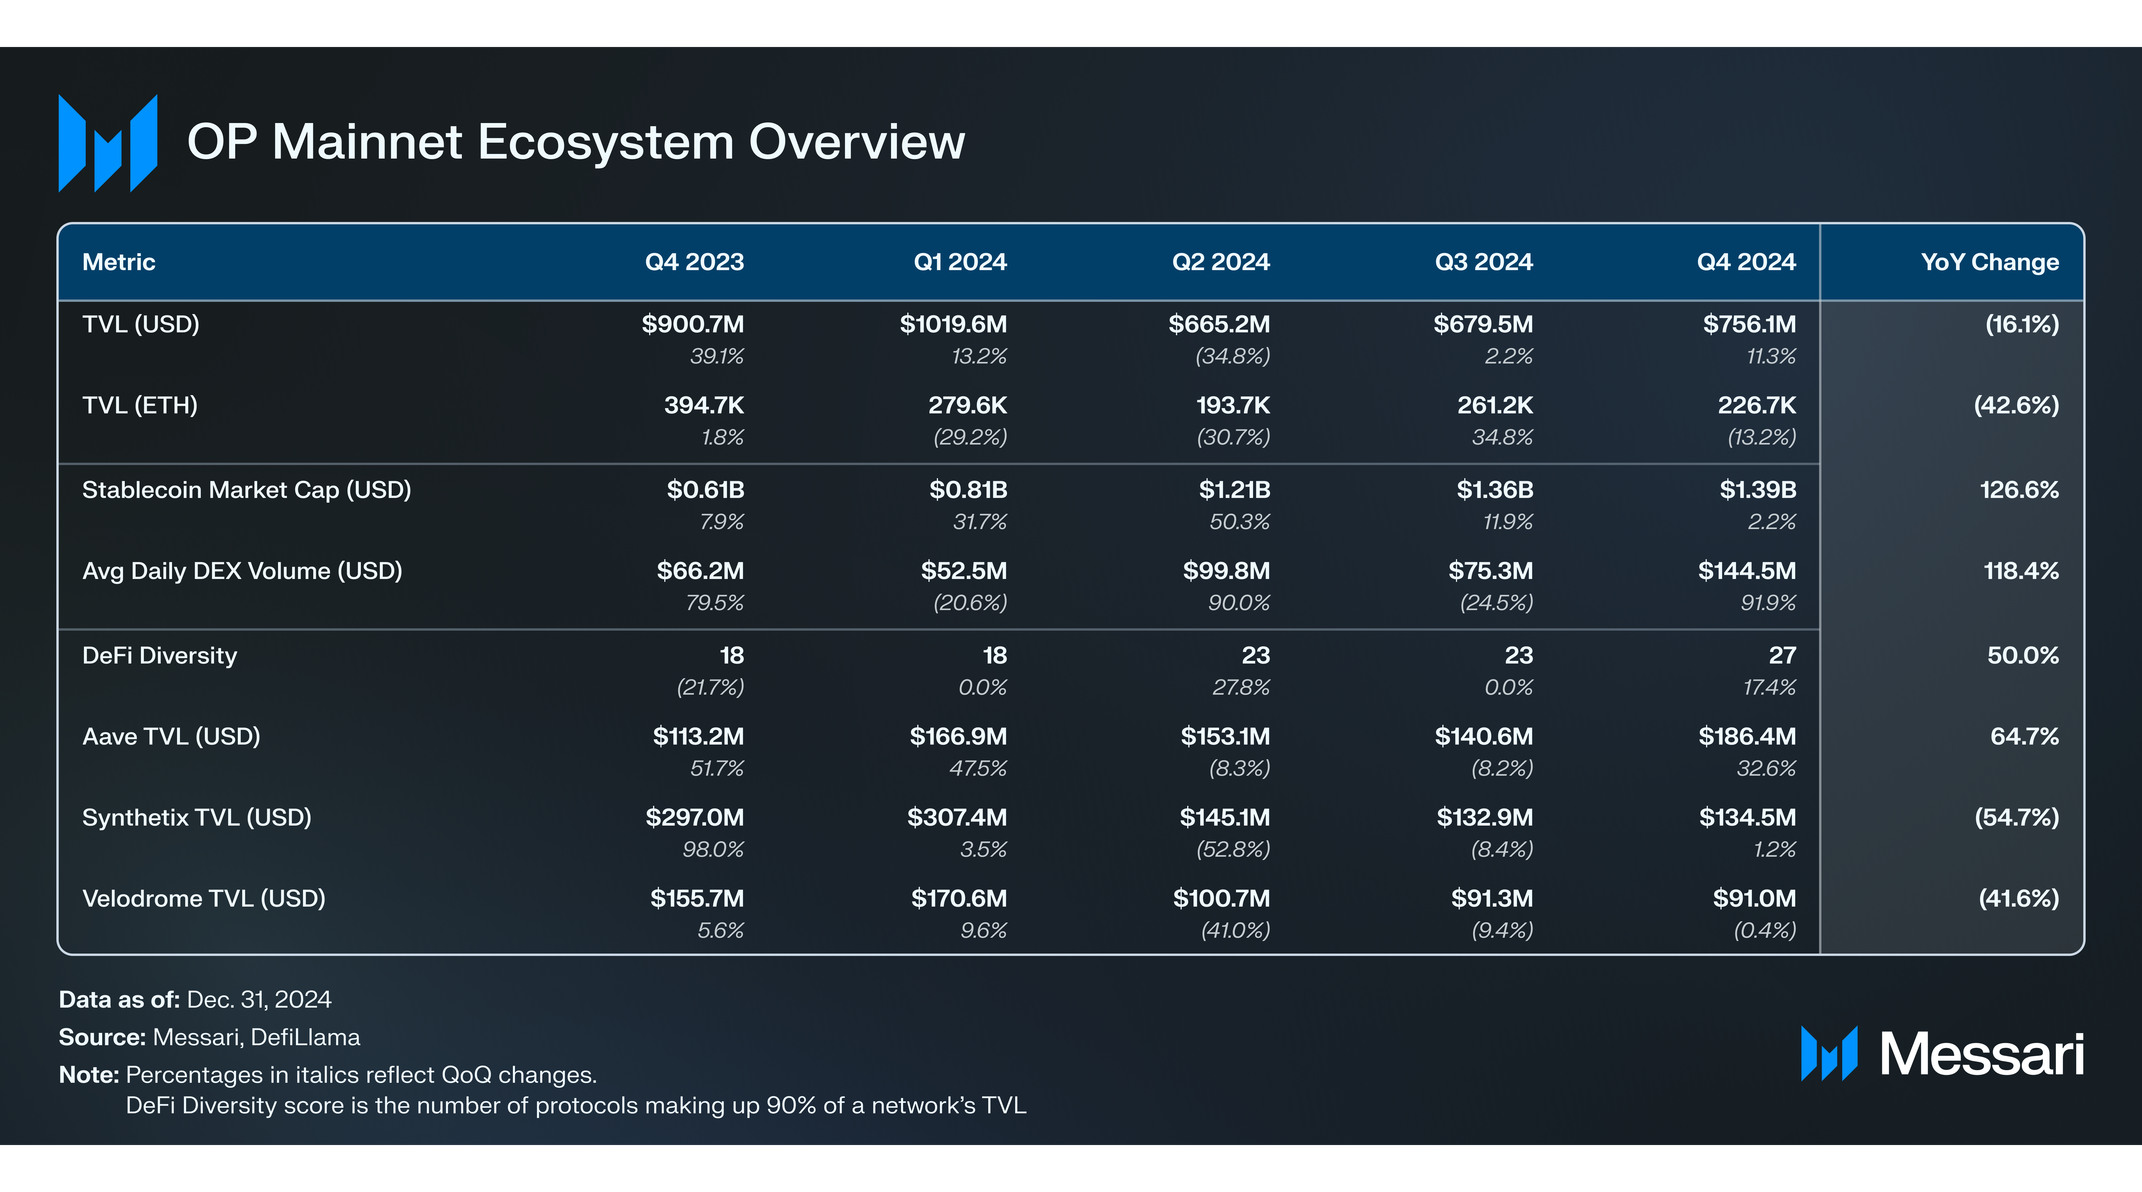
Task: Click the (16.1%) YoY change value
Action: click(x=2022, y=324)
